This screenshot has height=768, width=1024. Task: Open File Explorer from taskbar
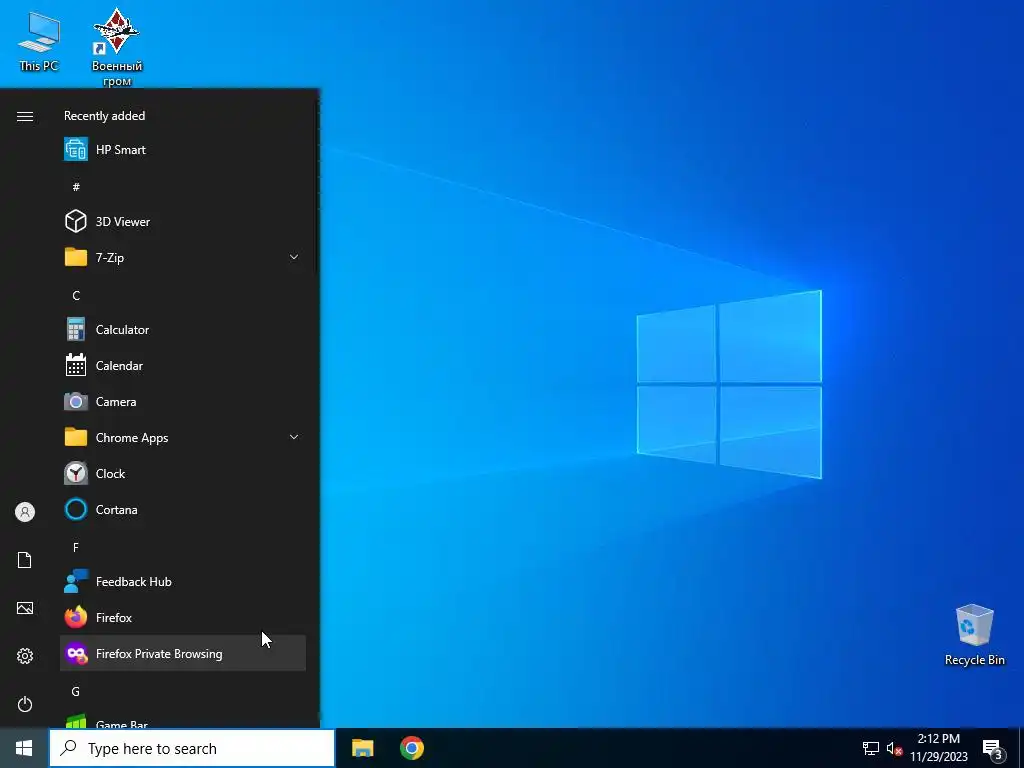362,748
